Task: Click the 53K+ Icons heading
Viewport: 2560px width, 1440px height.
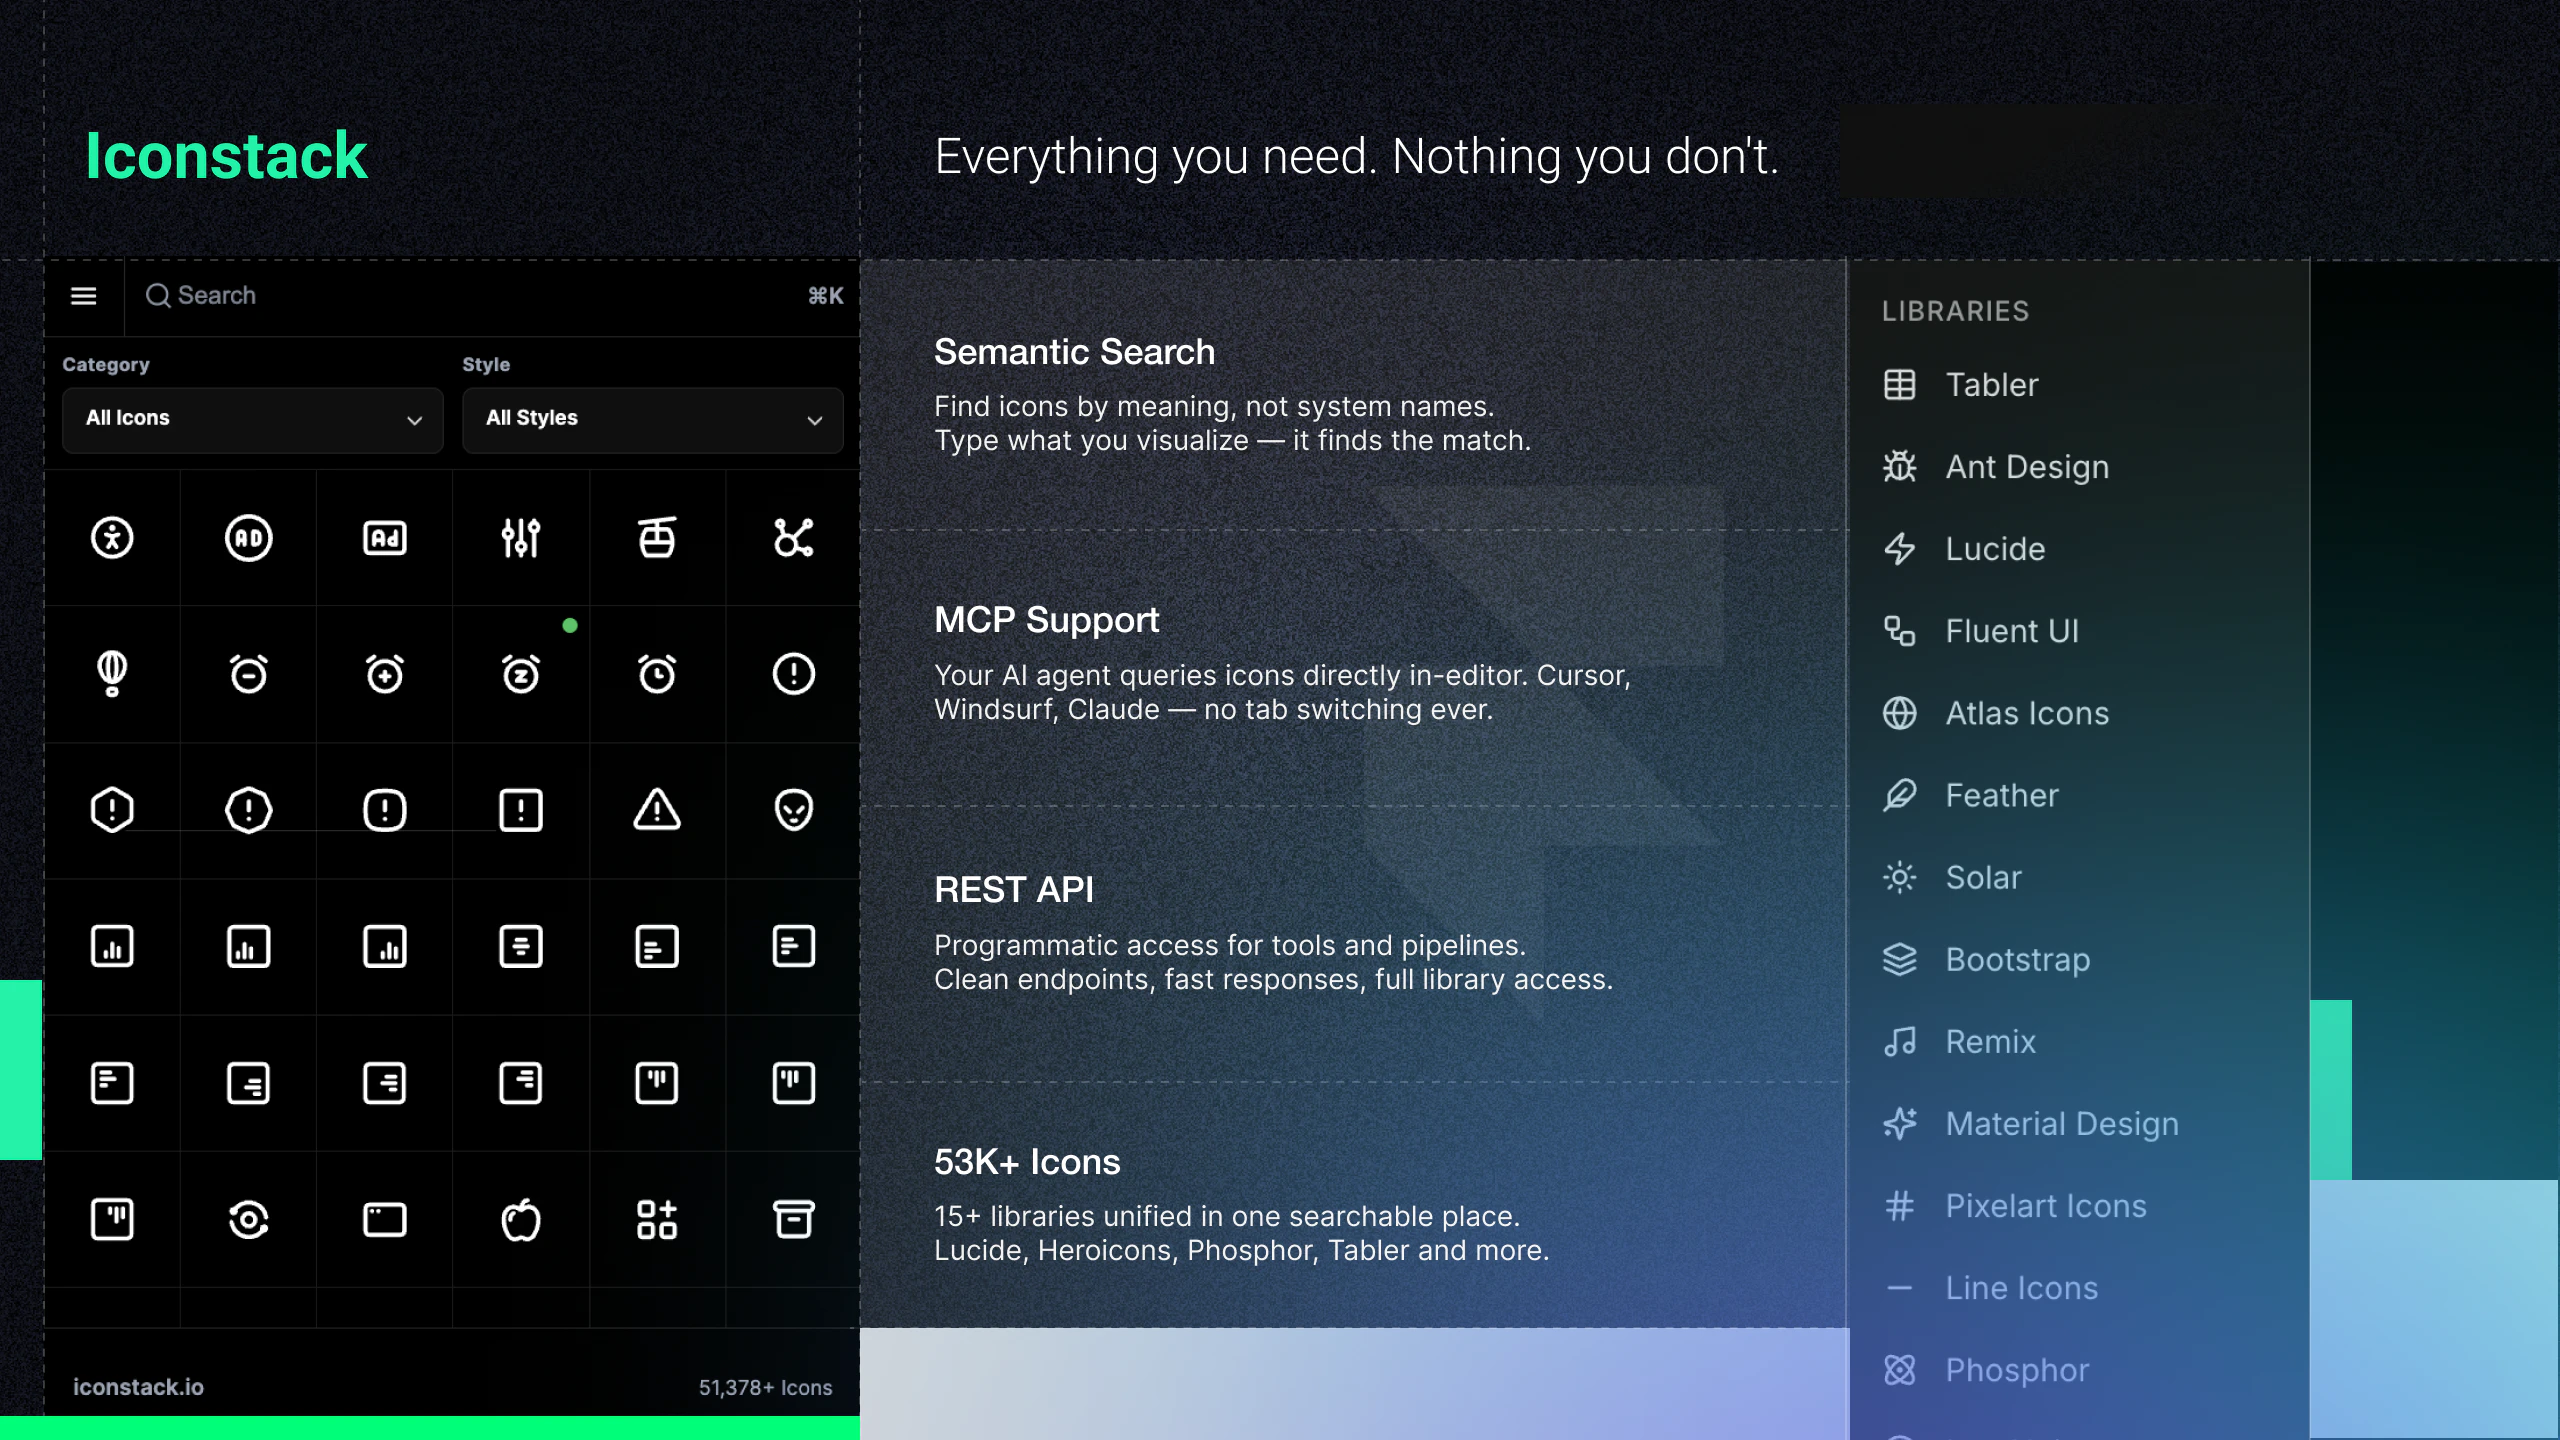Action: click(1027, 1162)
